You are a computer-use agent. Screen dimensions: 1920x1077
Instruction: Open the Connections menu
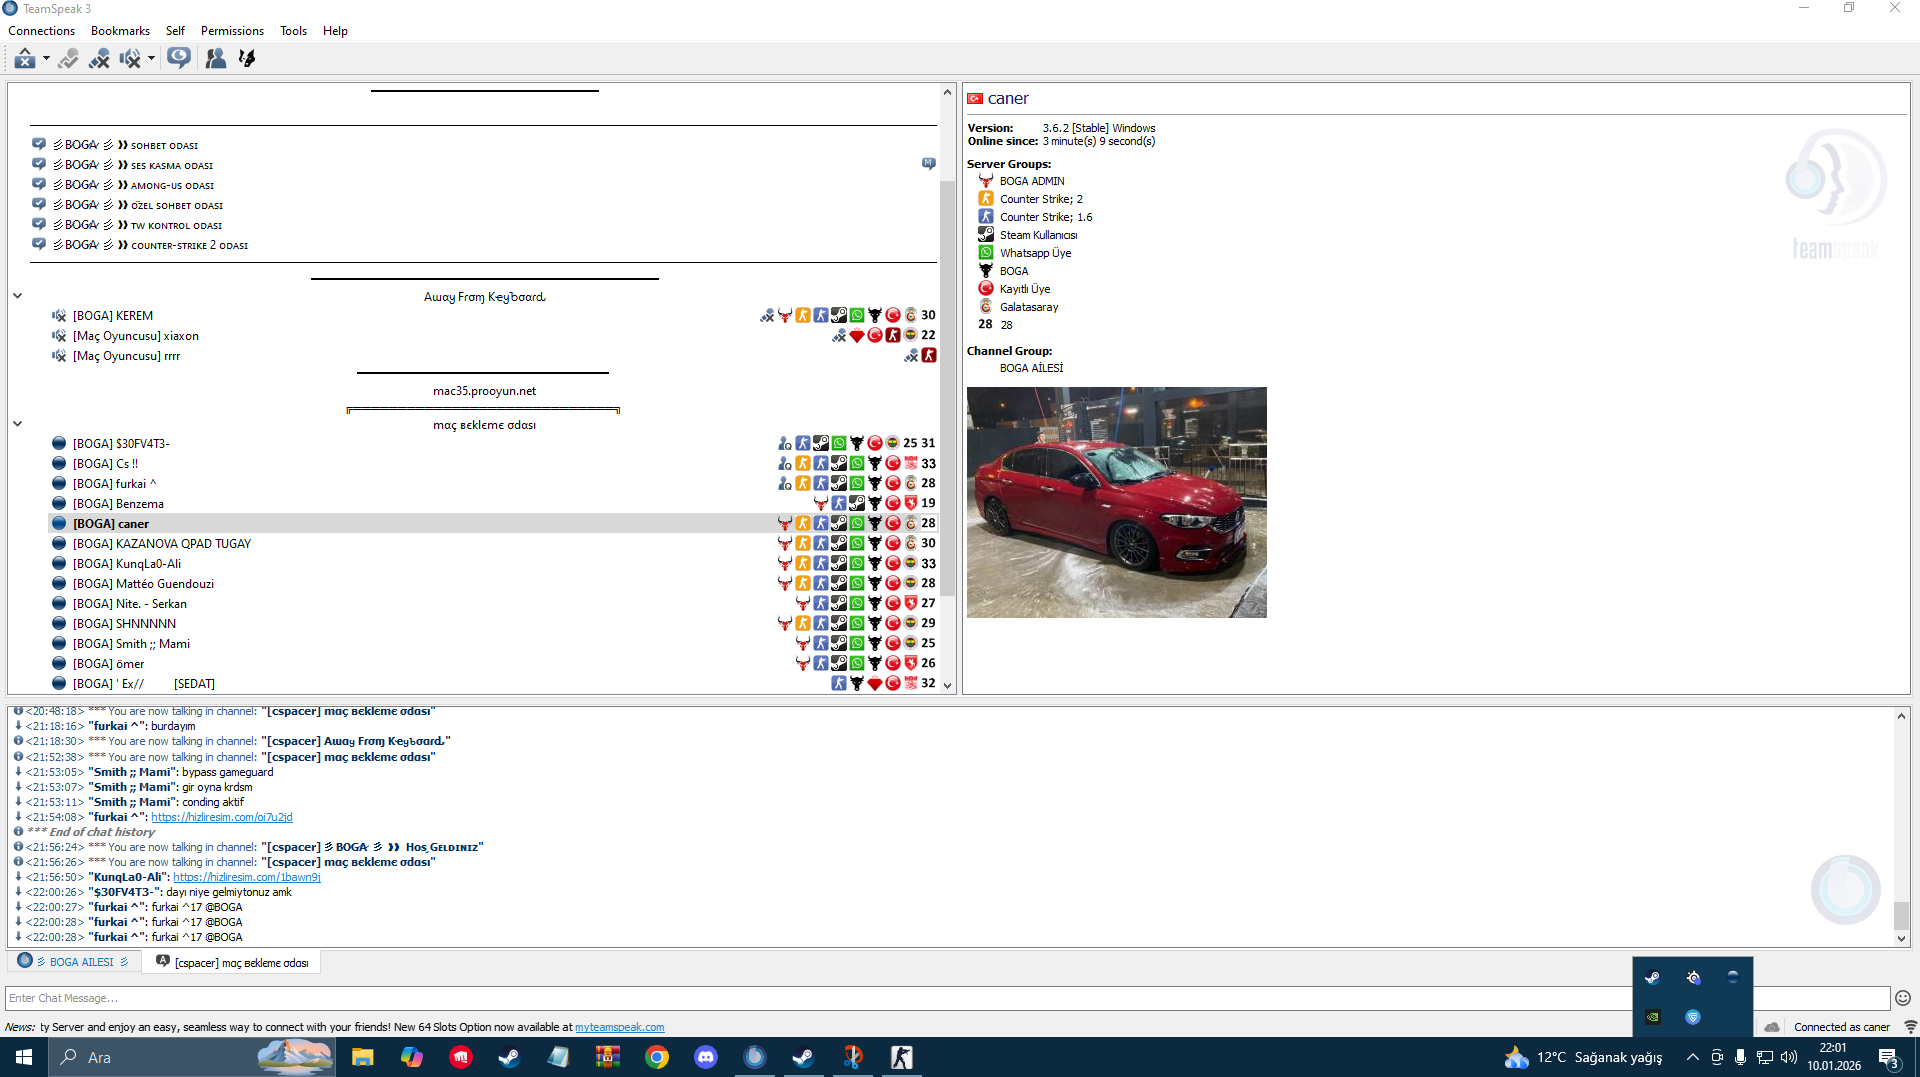pyautogui.click(x=41, y=31)
